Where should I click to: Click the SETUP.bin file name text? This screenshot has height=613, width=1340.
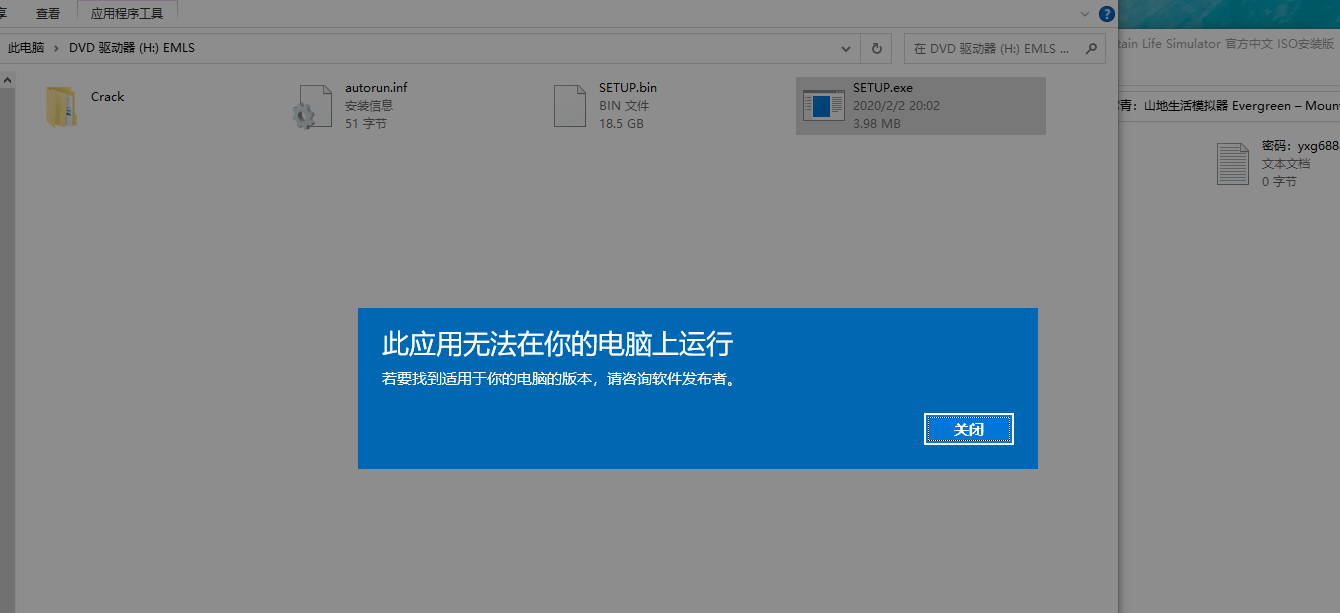[x=628, y=88]
